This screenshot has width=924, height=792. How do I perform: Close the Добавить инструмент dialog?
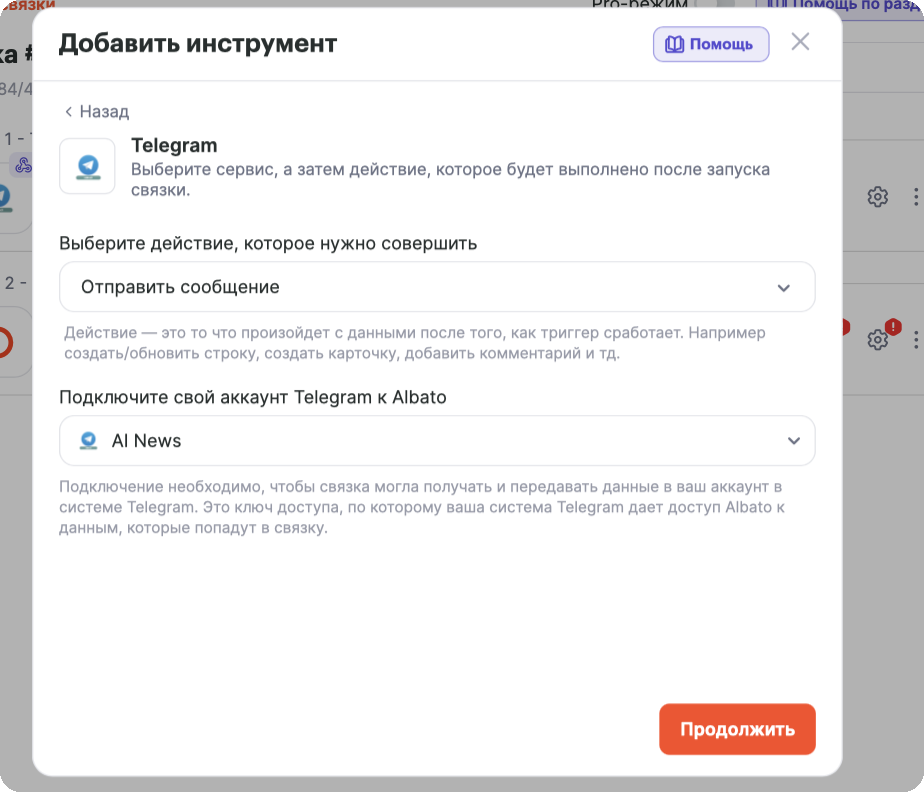tap(800, 42)
